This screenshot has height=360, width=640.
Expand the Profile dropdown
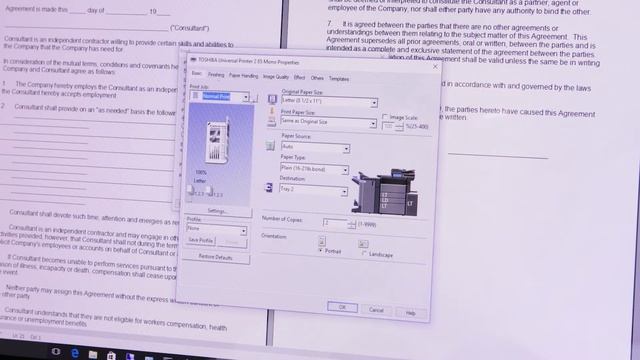[243, 231]
